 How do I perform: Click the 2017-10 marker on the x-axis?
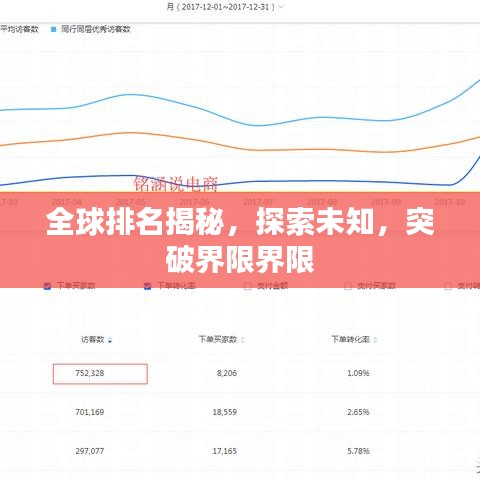[x=450, y=202]
